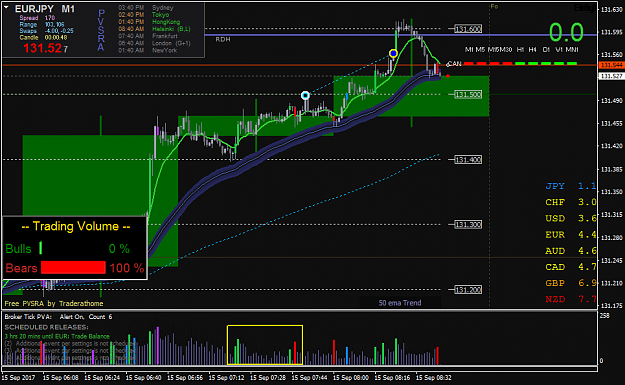Click the JPY 1.1 strength row
Image resolution: width=625 pixels, height=385 pixels.
[571, 186]
